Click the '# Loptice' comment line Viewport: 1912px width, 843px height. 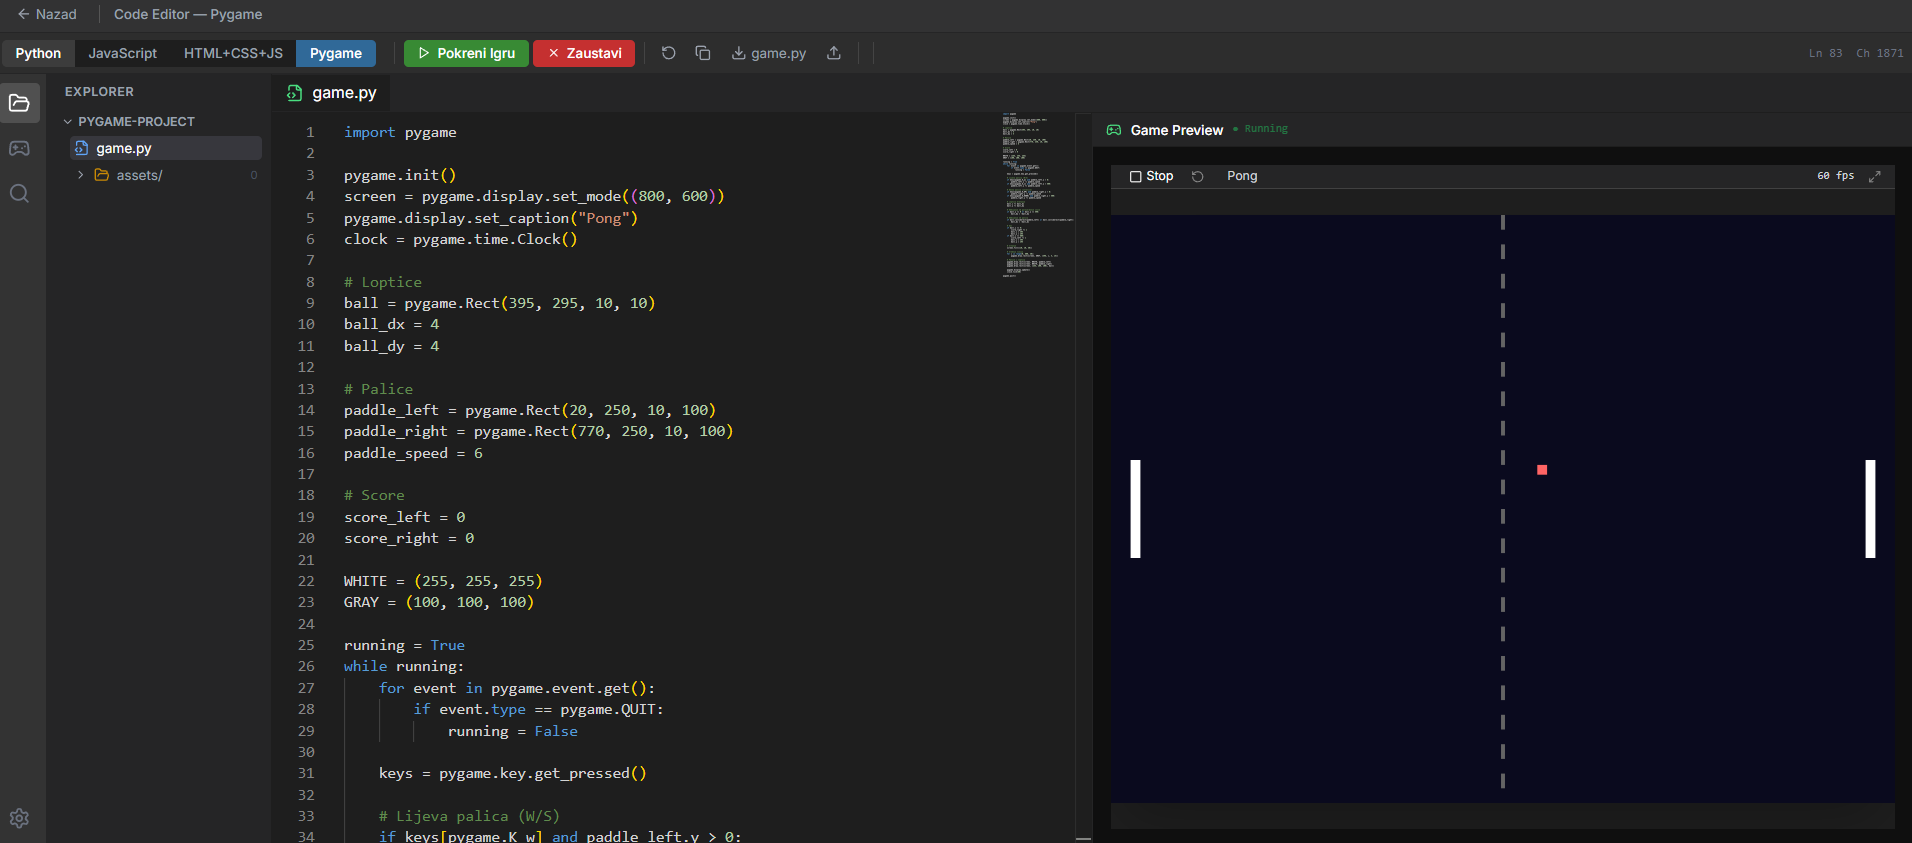tap(383, 282)
